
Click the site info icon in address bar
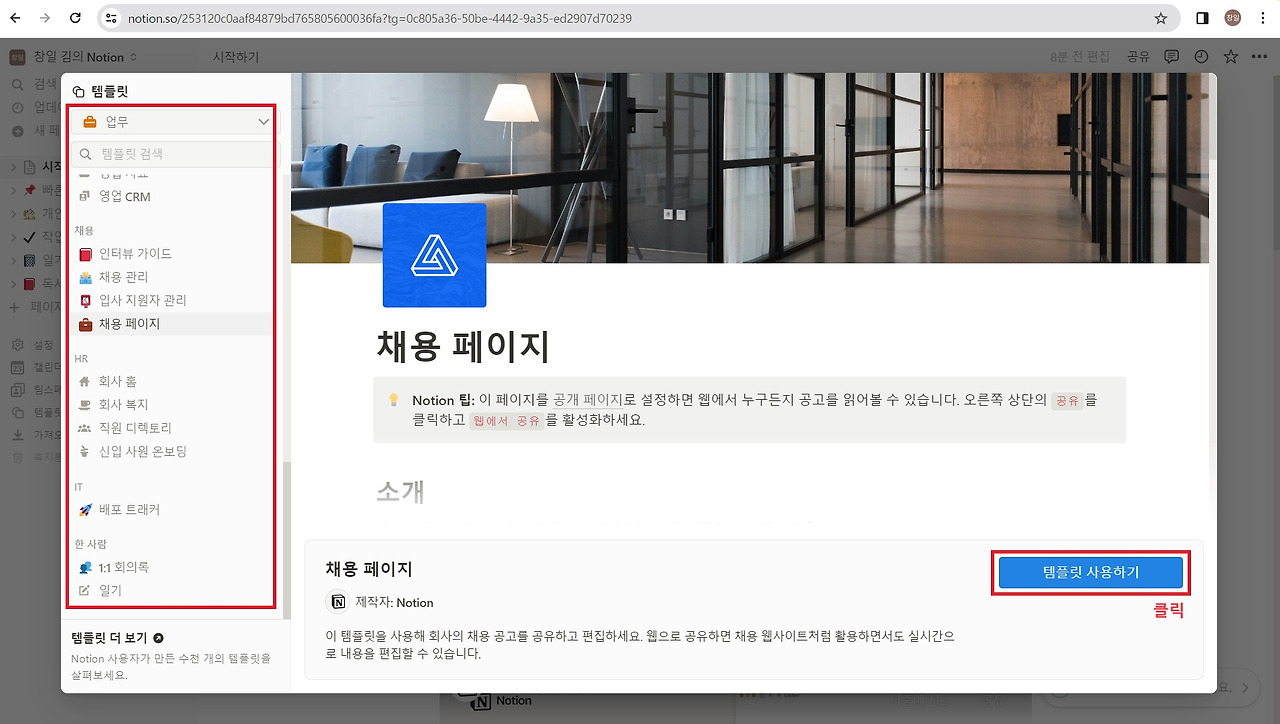click(112, 18)
